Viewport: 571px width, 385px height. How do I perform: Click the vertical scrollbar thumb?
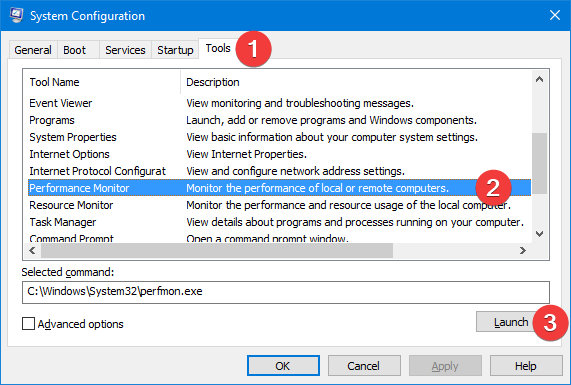pyautogui.click(x=540, y=163)
